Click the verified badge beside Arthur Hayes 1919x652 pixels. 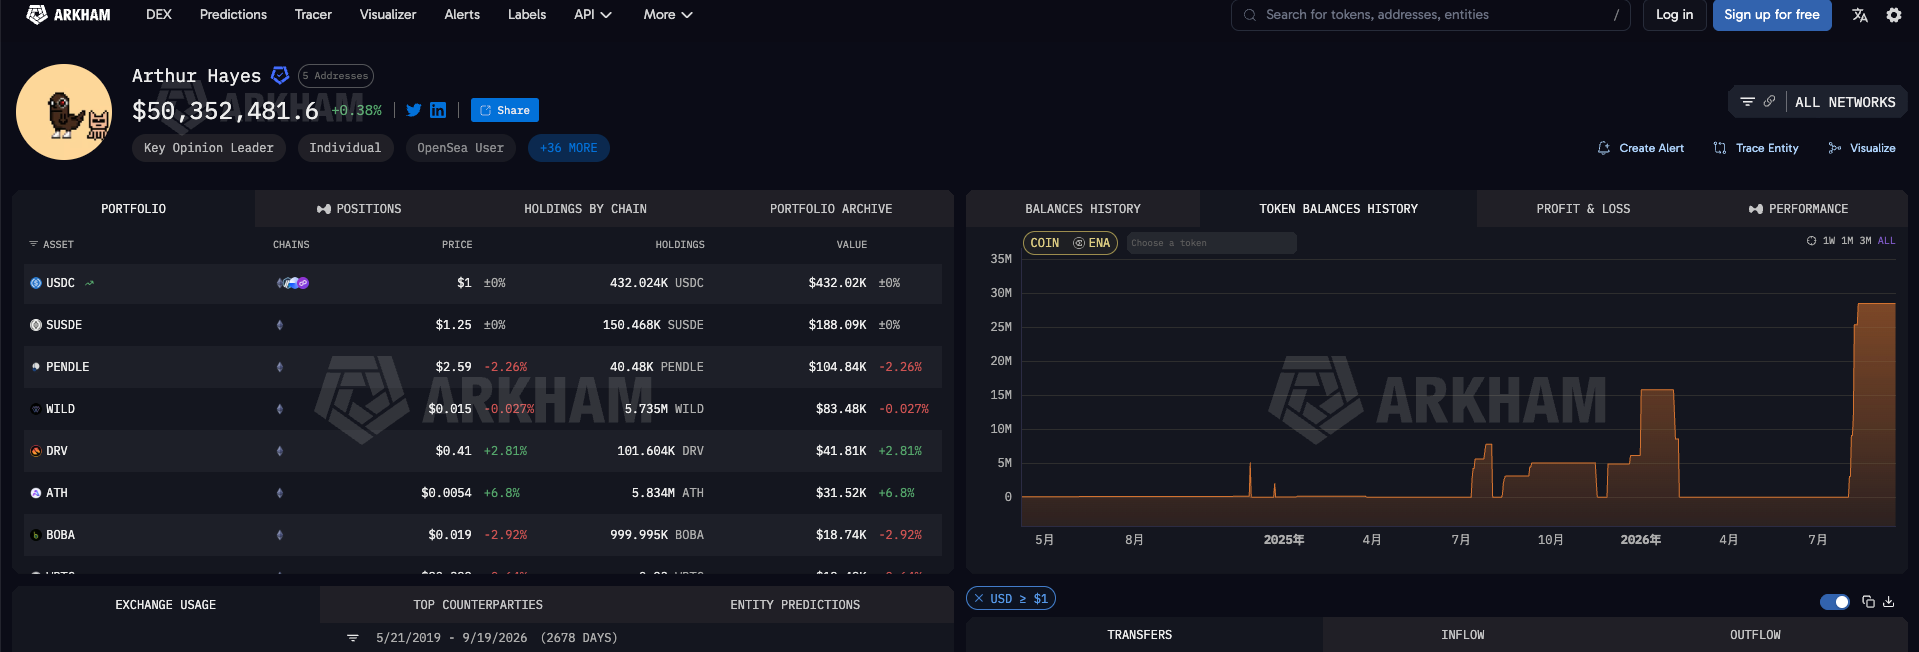[x=280, y=75]
